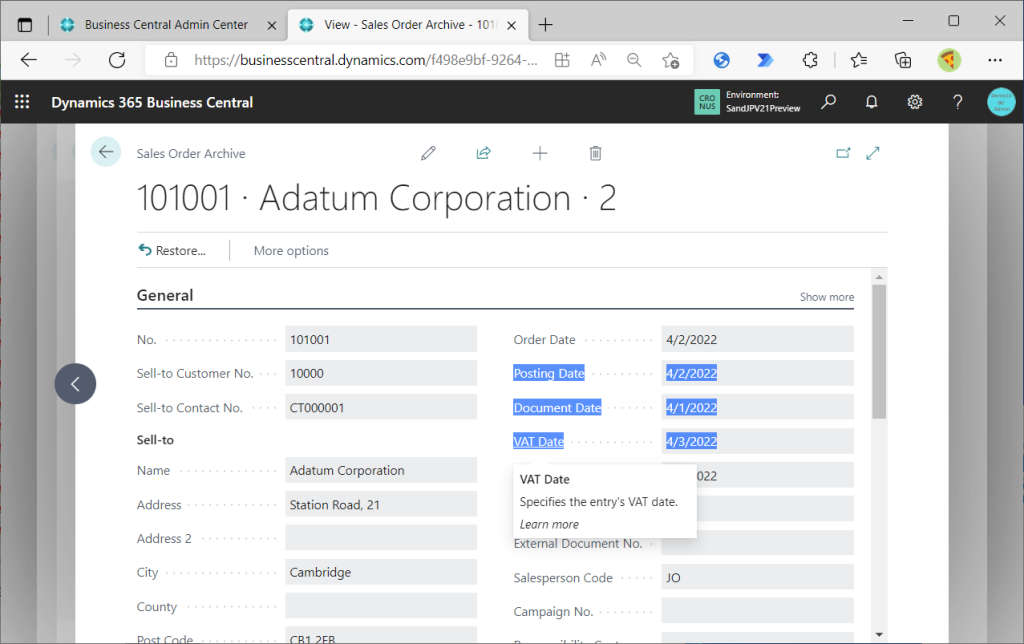Click Show more in General section
This screenshot has width=1024, height=644.
pyautogui.click(x=827, y=297)
